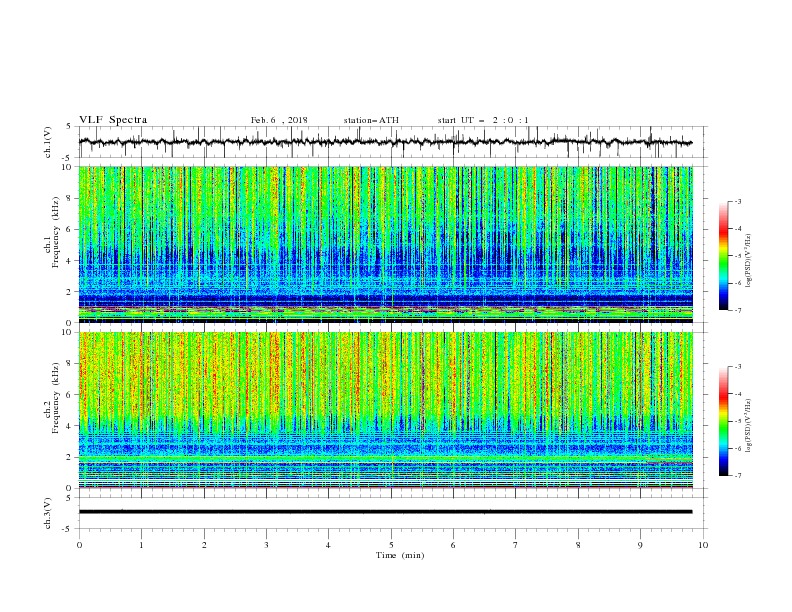Select the ch.2 "Frequency (kHz)" axis label
Image resolution: width=792 pixels, height=612 pixels.
coord(55,397)
